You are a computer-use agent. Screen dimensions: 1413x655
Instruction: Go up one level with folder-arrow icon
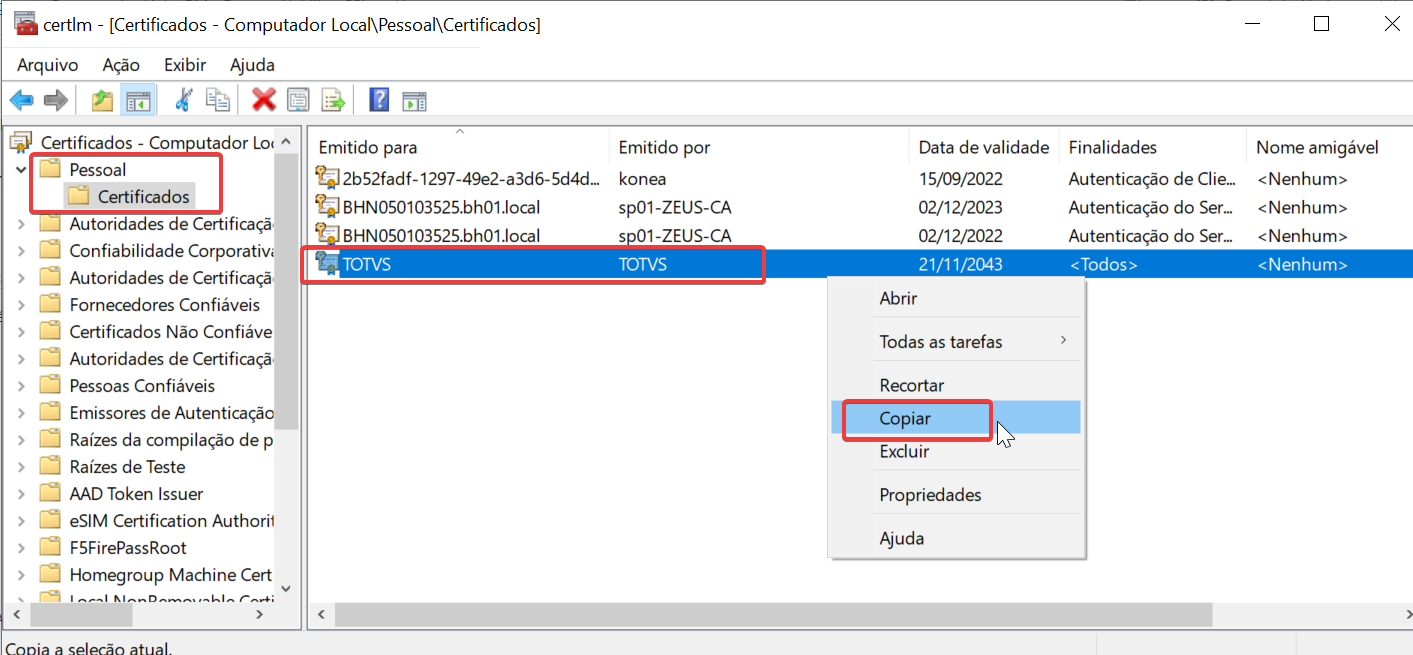click(102, 100)
